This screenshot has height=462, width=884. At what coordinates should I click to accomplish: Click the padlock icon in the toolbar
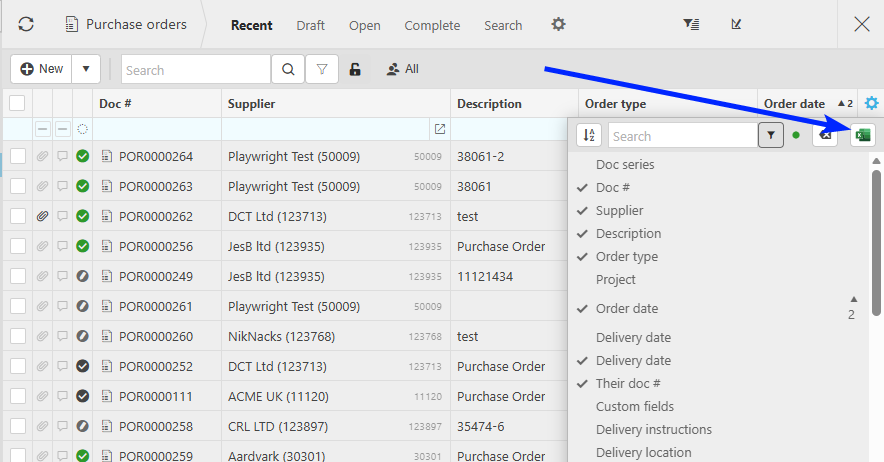point(354,70)
